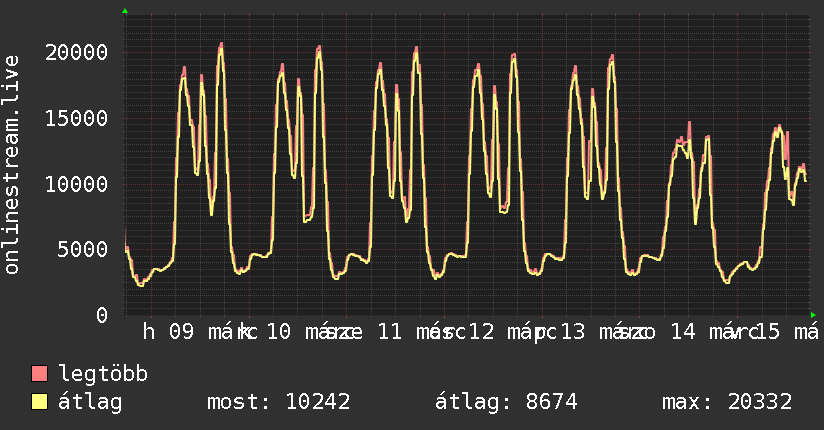
Task: Click the 14 date label on x-axis
Action: pyautogui.click(x=683, y=332)
